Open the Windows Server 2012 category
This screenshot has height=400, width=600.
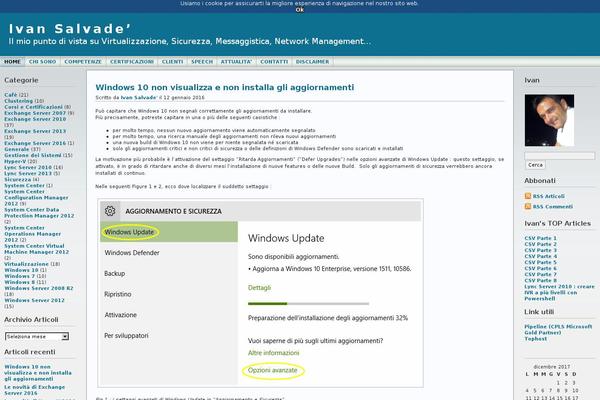34,300
